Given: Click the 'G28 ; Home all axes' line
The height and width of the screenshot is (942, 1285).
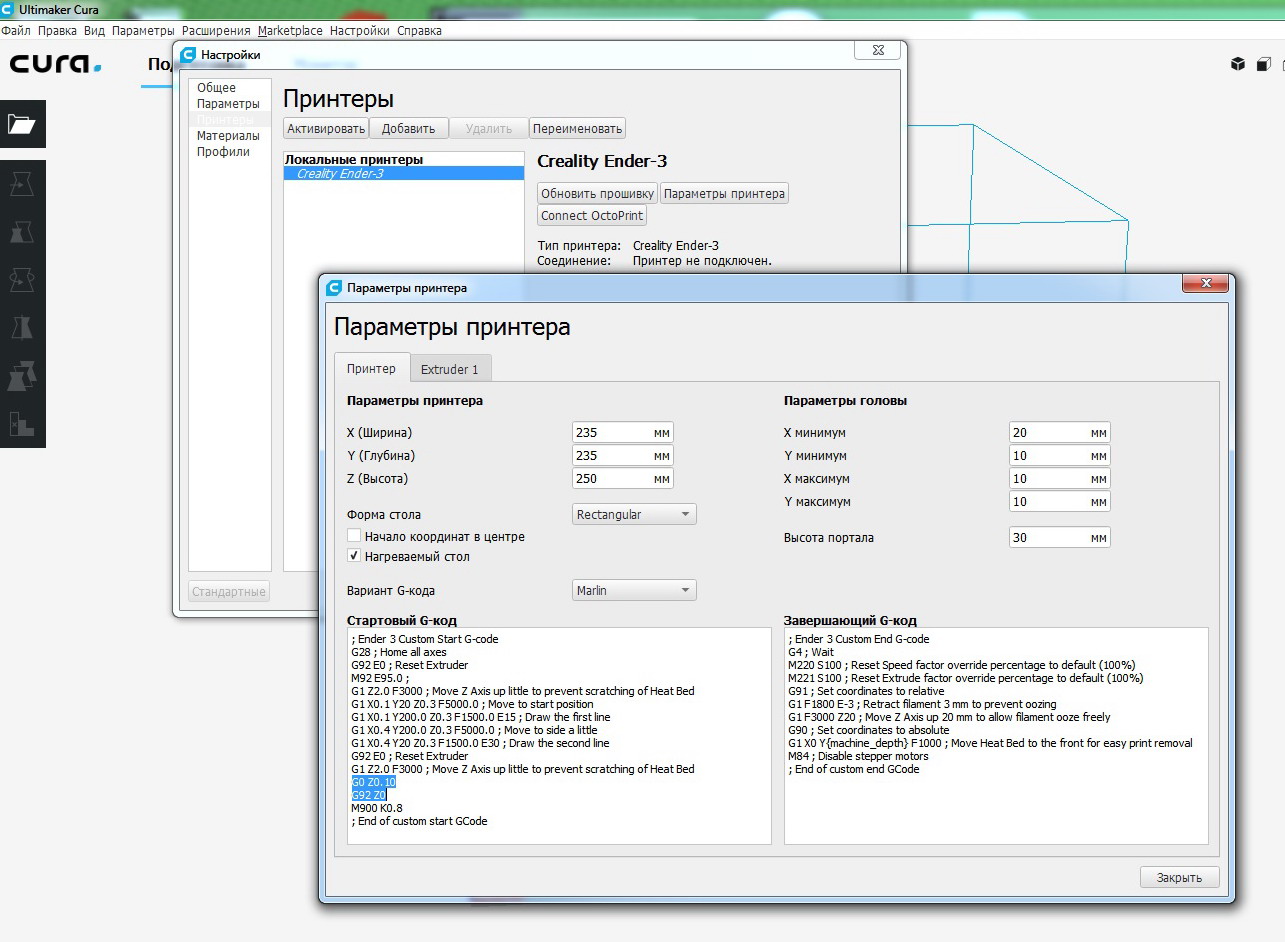Looking at the screenshot, I should coord(399,652).
